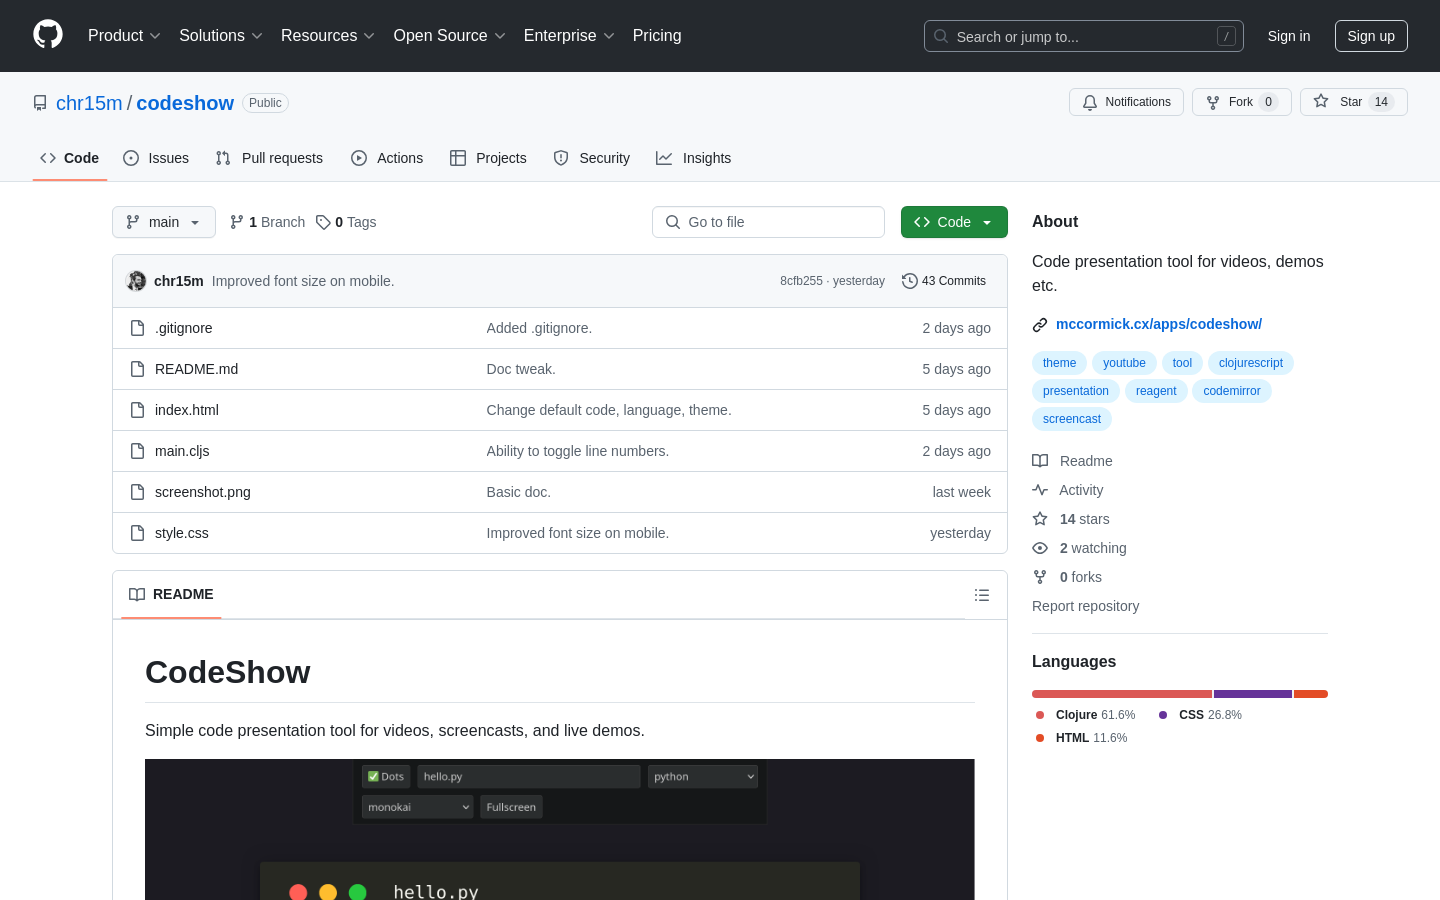Click the Star icon
The image size is (1440, 900).
[x=1321, y=102]
